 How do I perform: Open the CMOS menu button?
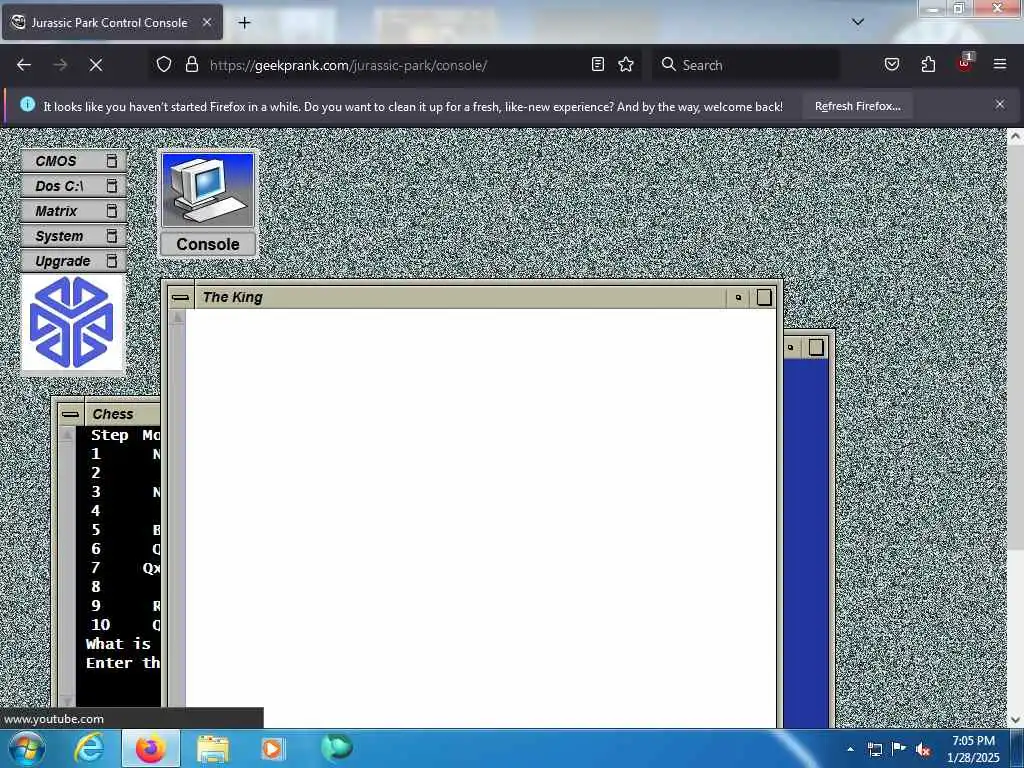tap(73, 161)
